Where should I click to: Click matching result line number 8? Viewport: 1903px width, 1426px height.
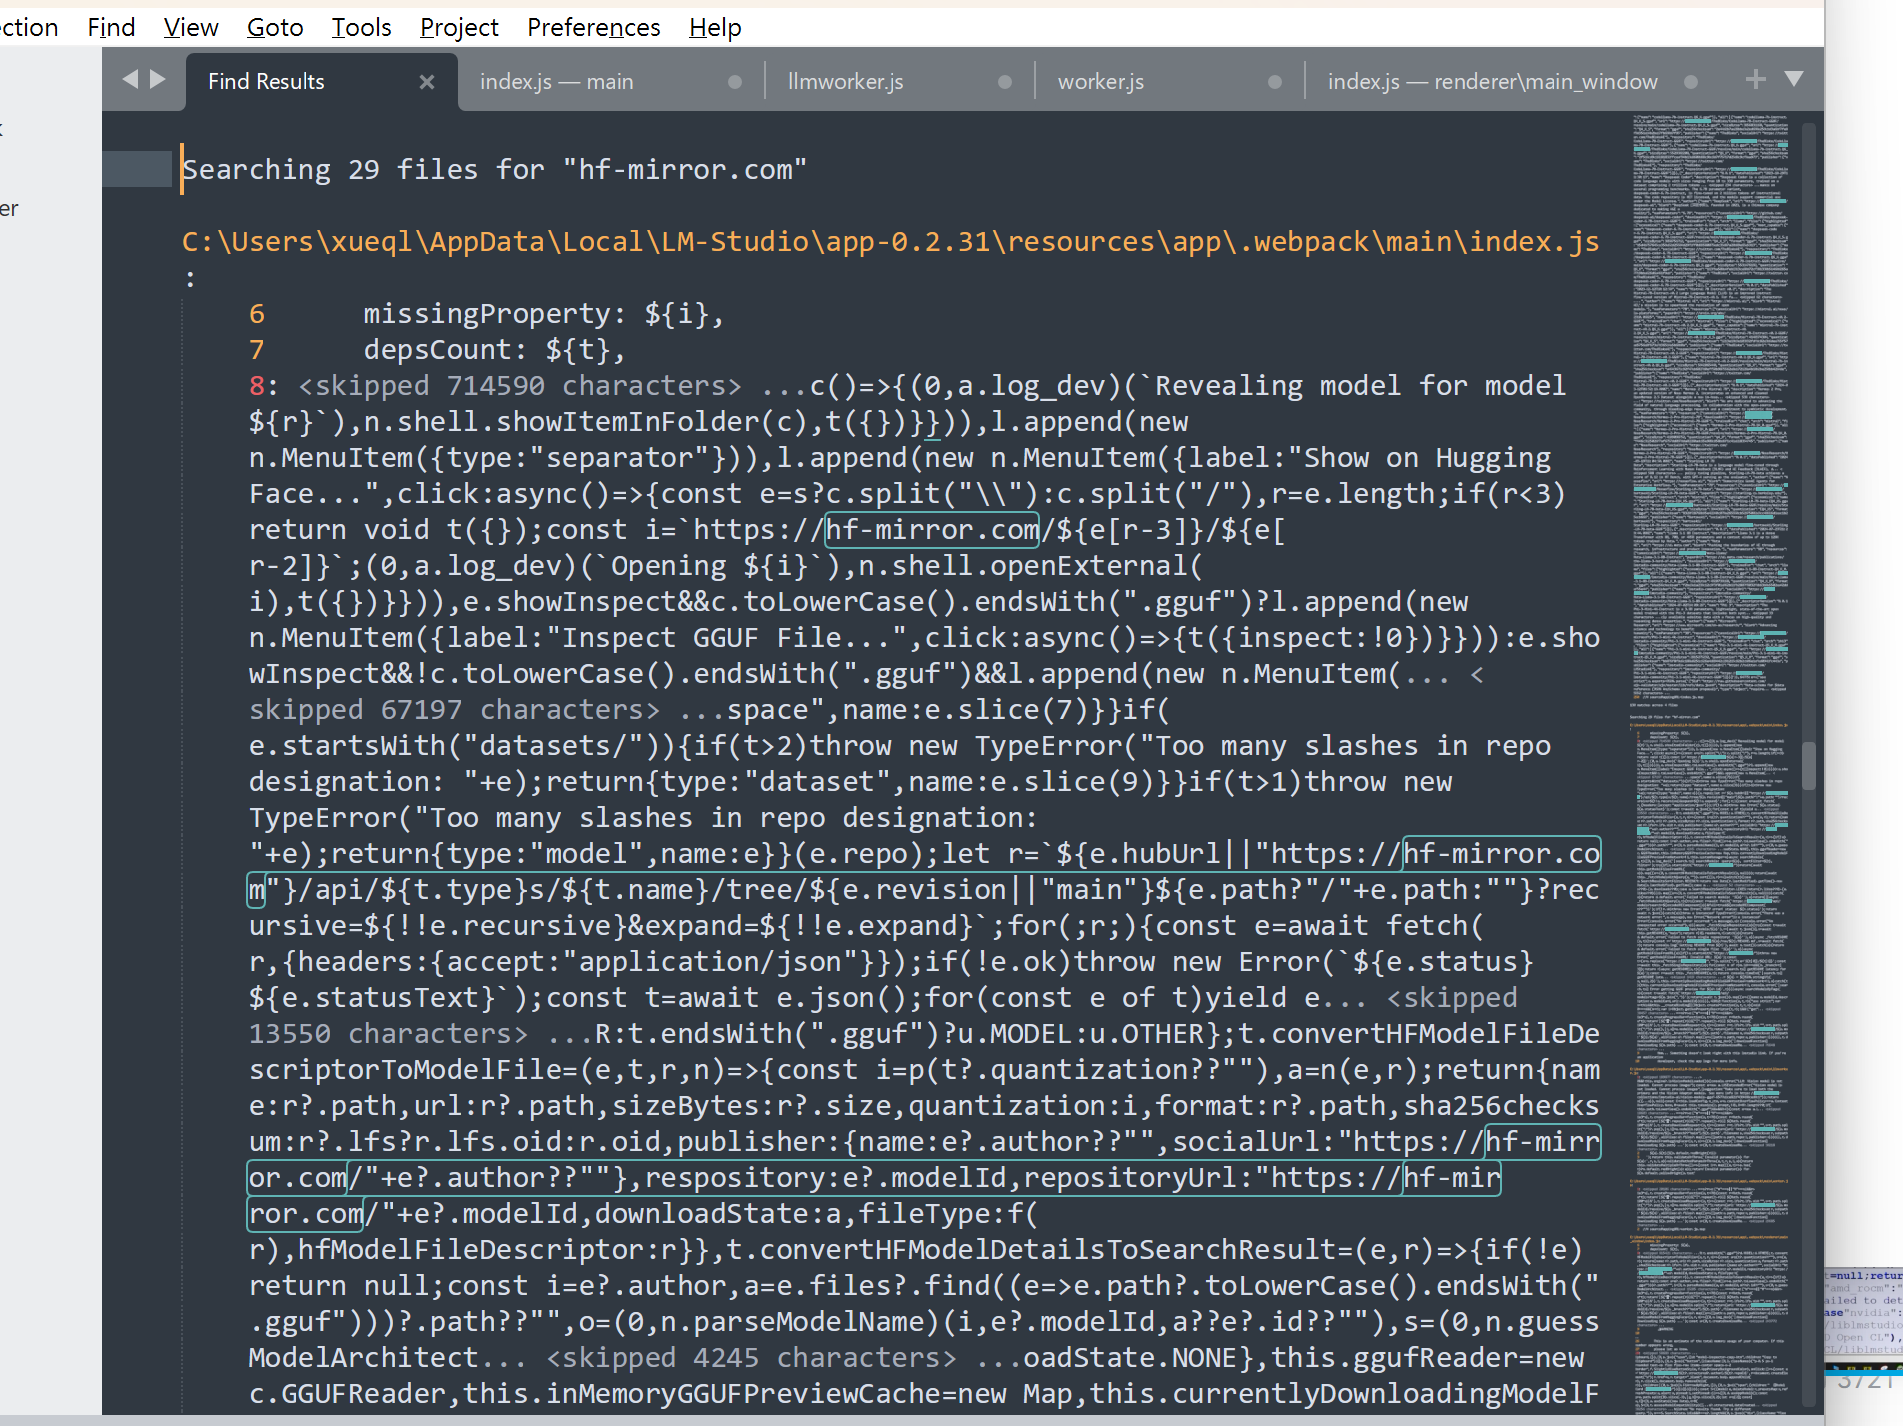click(x=257, y=386)
